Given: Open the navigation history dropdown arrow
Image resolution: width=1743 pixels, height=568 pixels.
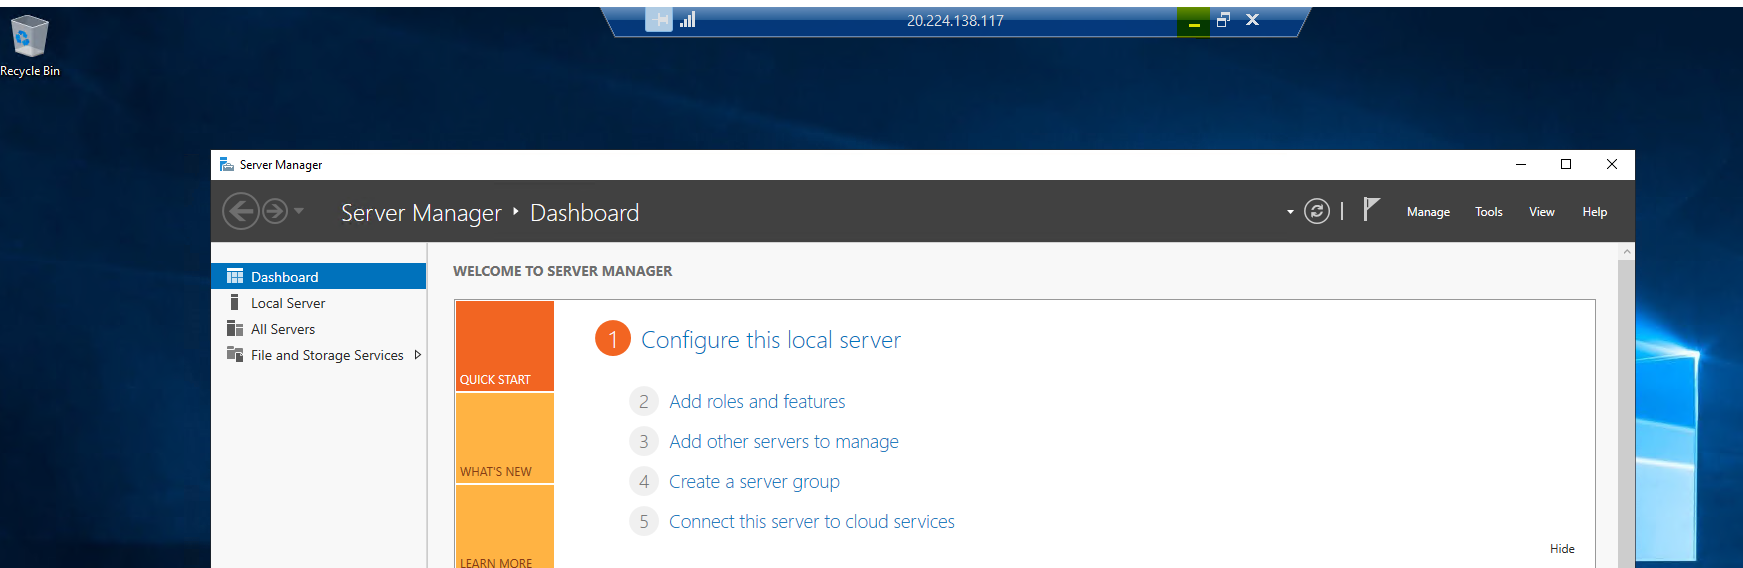Looking at the screenshot, I should pyautogui.click(x=298, y=211).
